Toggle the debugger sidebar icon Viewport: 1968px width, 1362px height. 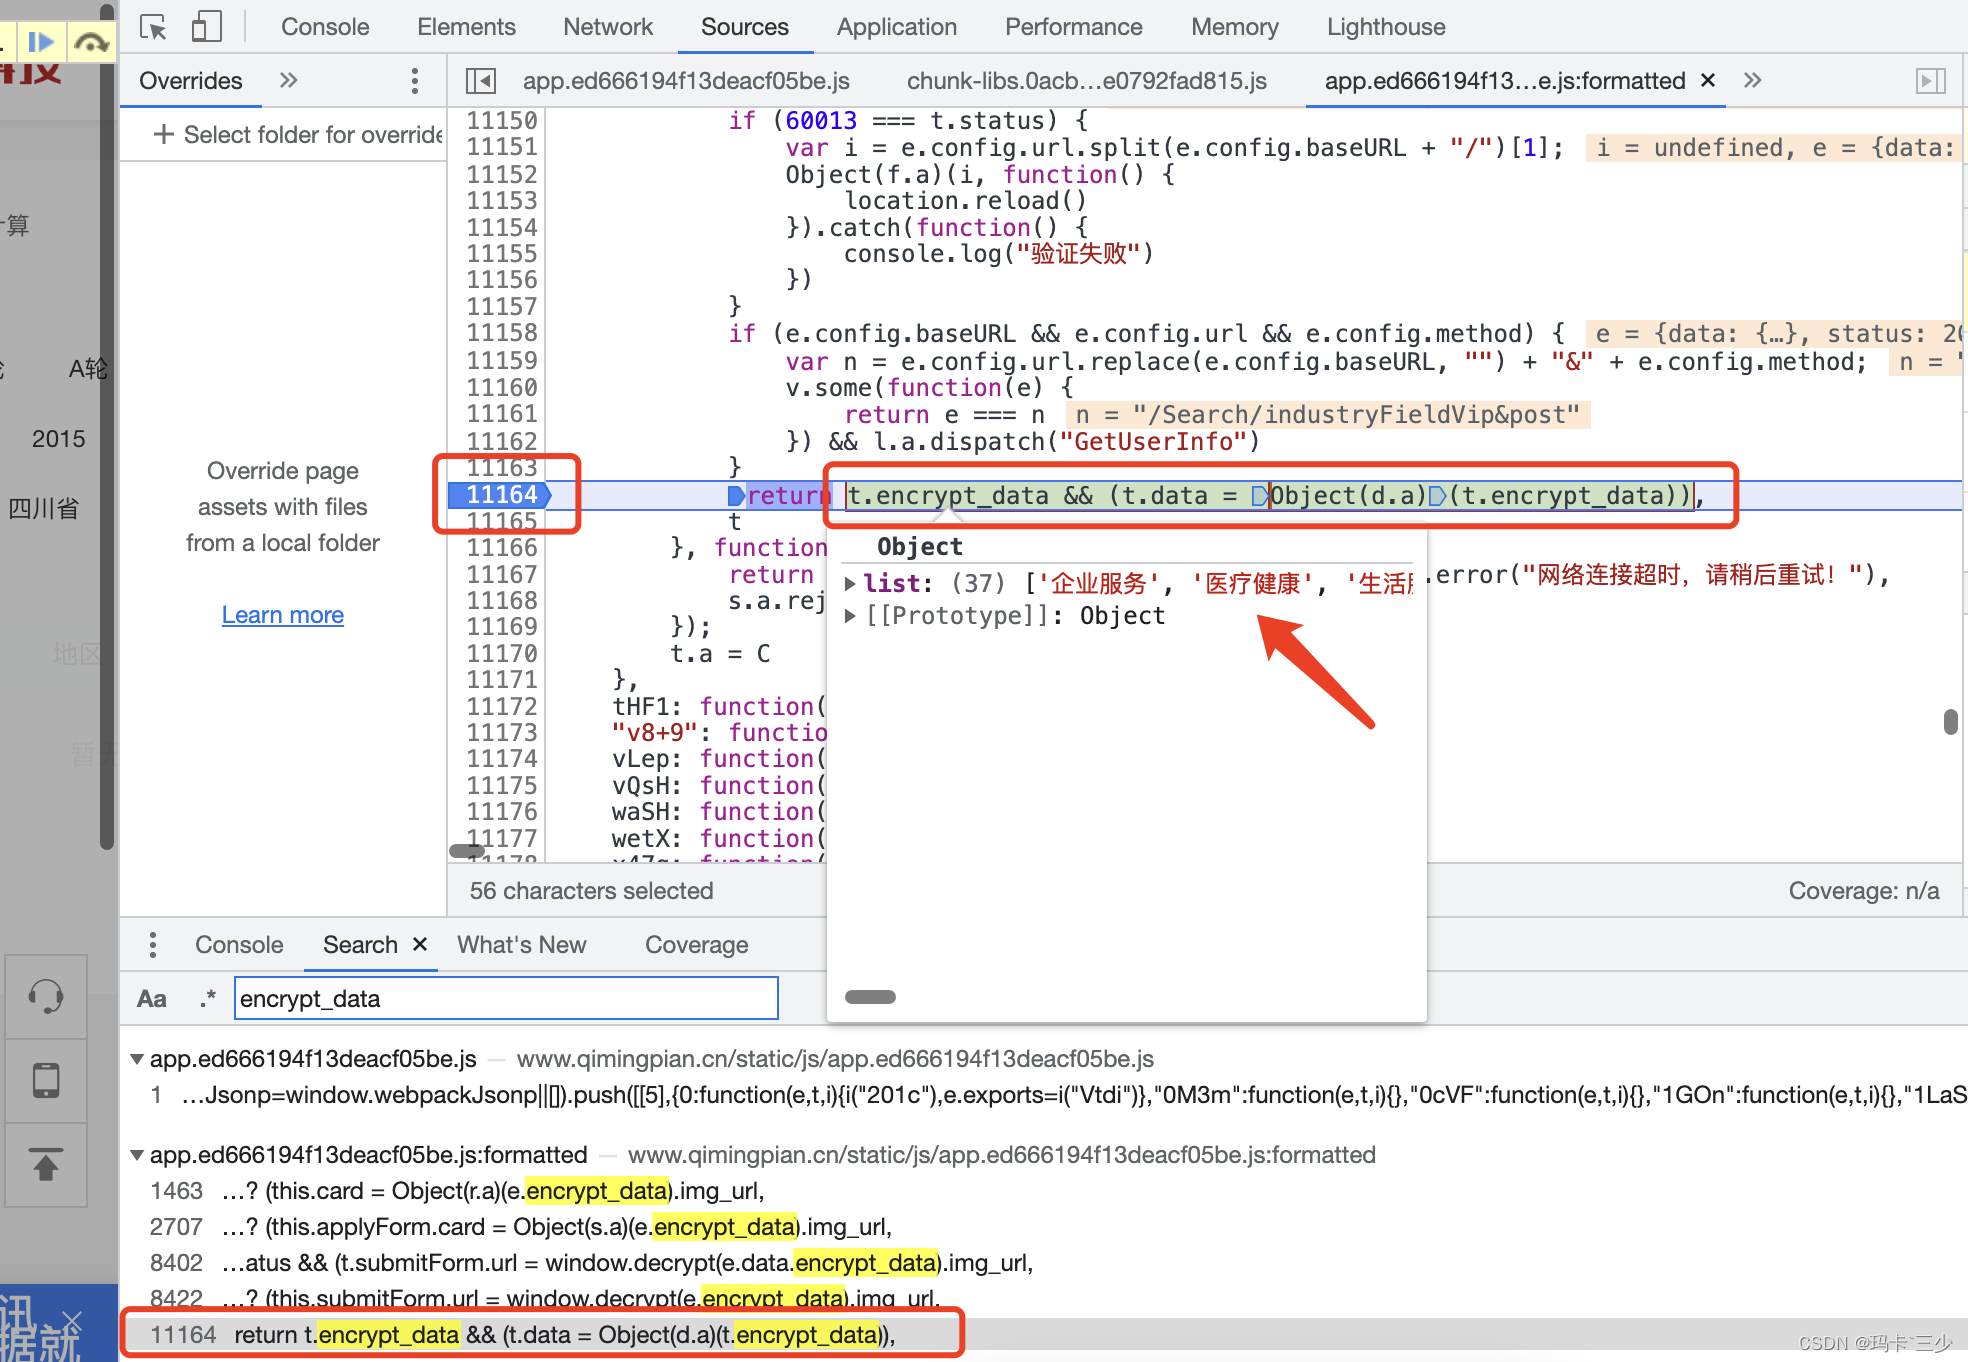pyautogui.click(x=1930, y=81)
